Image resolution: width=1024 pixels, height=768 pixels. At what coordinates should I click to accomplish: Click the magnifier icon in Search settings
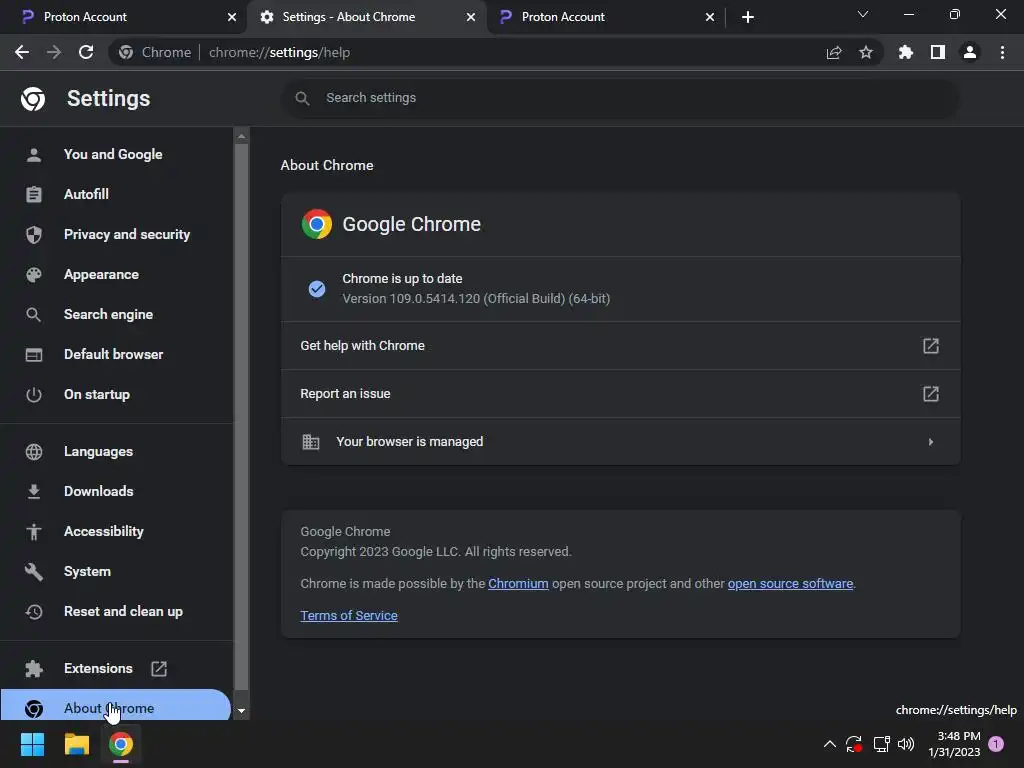click(302, 98)
